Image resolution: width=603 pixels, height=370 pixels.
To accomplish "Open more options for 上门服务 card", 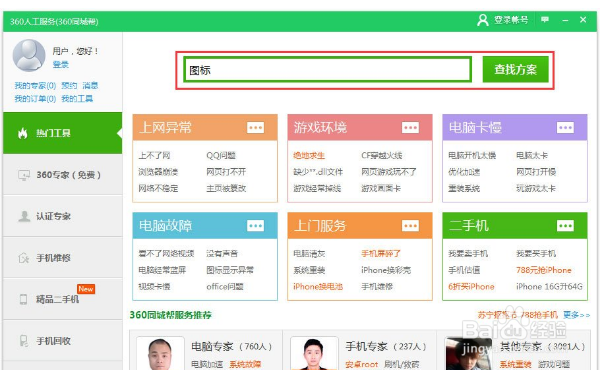I will [410, 225].
